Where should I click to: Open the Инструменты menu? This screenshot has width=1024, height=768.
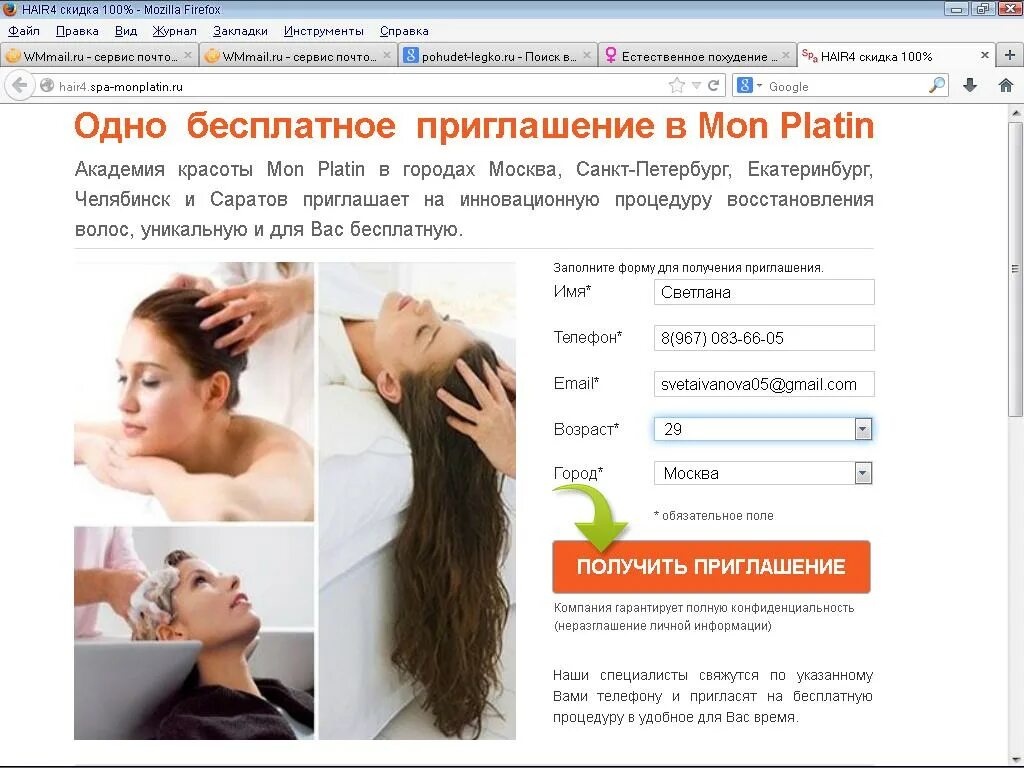[x=323, y=31]
